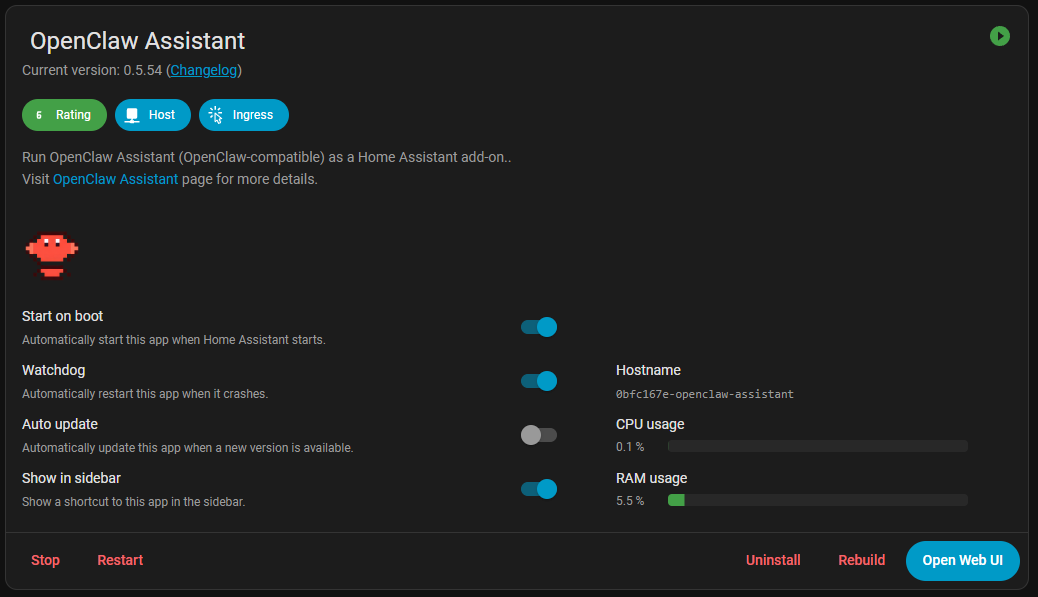Click the Ingress chip
Viewport: 1038px width, 597px height.
244,115
